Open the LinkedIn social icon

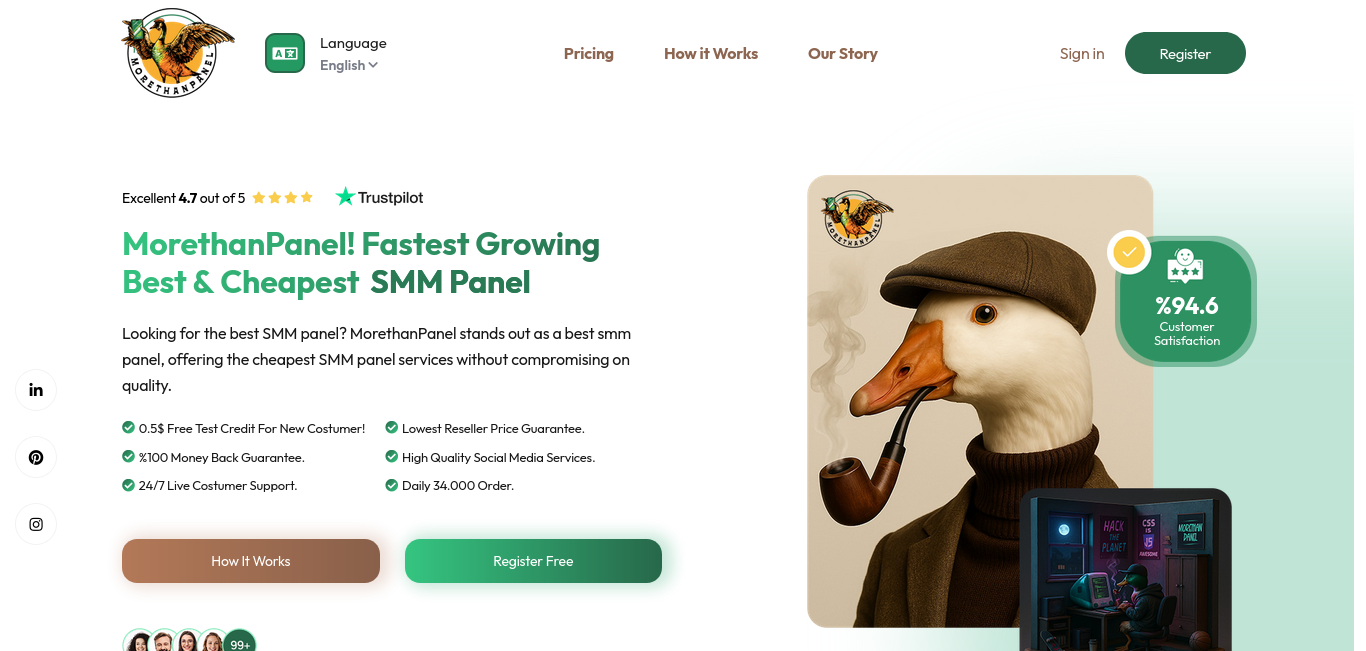(36, 390)
